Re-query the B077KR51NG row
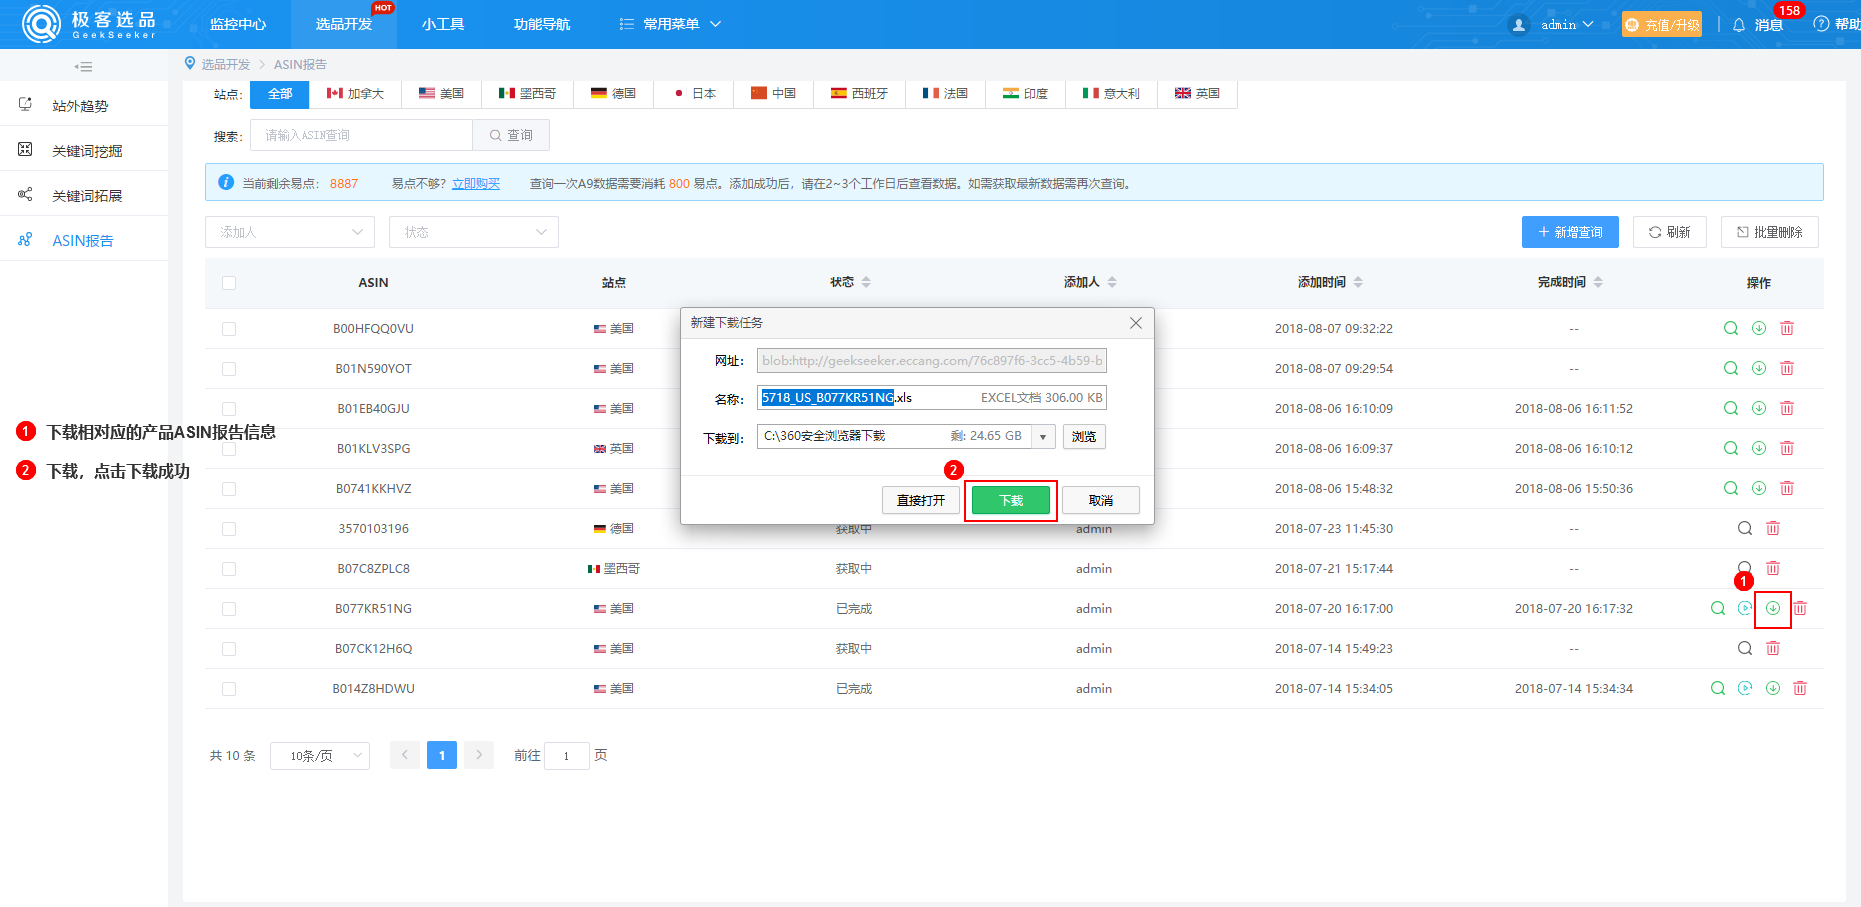Viewport: 1861px width, 907px height. coord(1745,608)
